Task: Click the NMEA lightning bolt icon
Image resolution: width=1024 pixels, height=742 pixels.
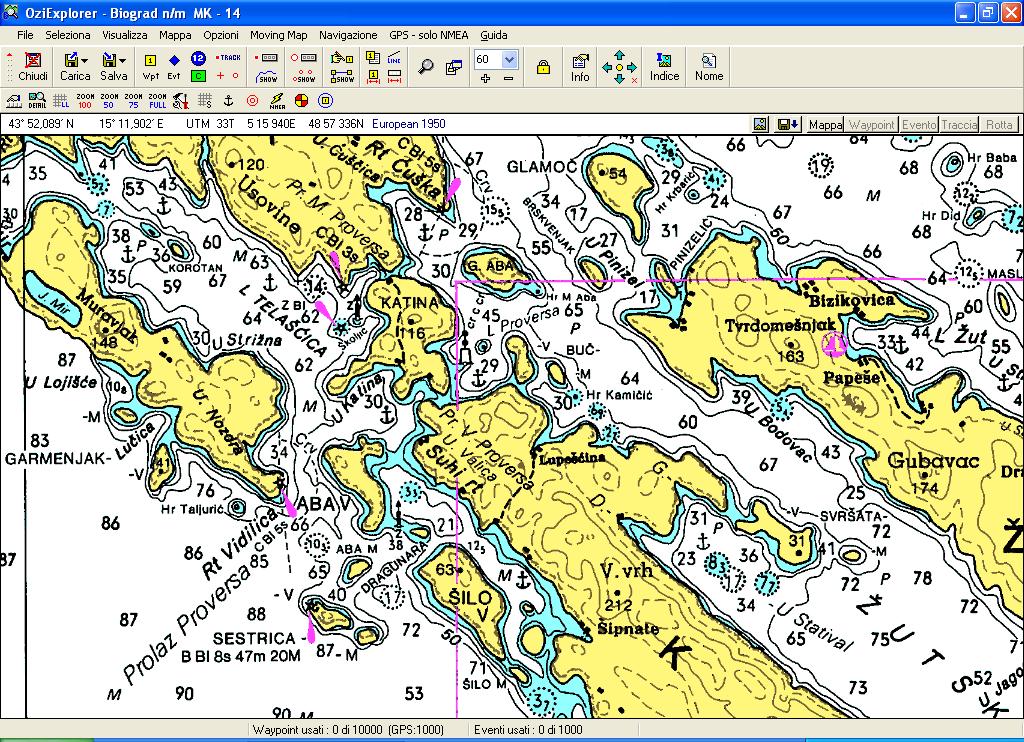Action: (x=277, y=101)
